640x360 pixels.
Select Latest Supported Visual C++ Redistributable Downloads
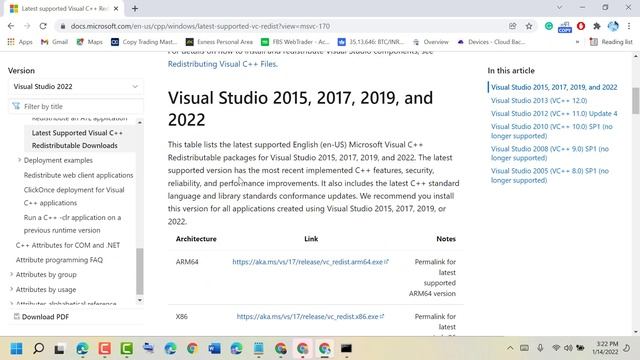pyautogui.click(x=78, y=139)
